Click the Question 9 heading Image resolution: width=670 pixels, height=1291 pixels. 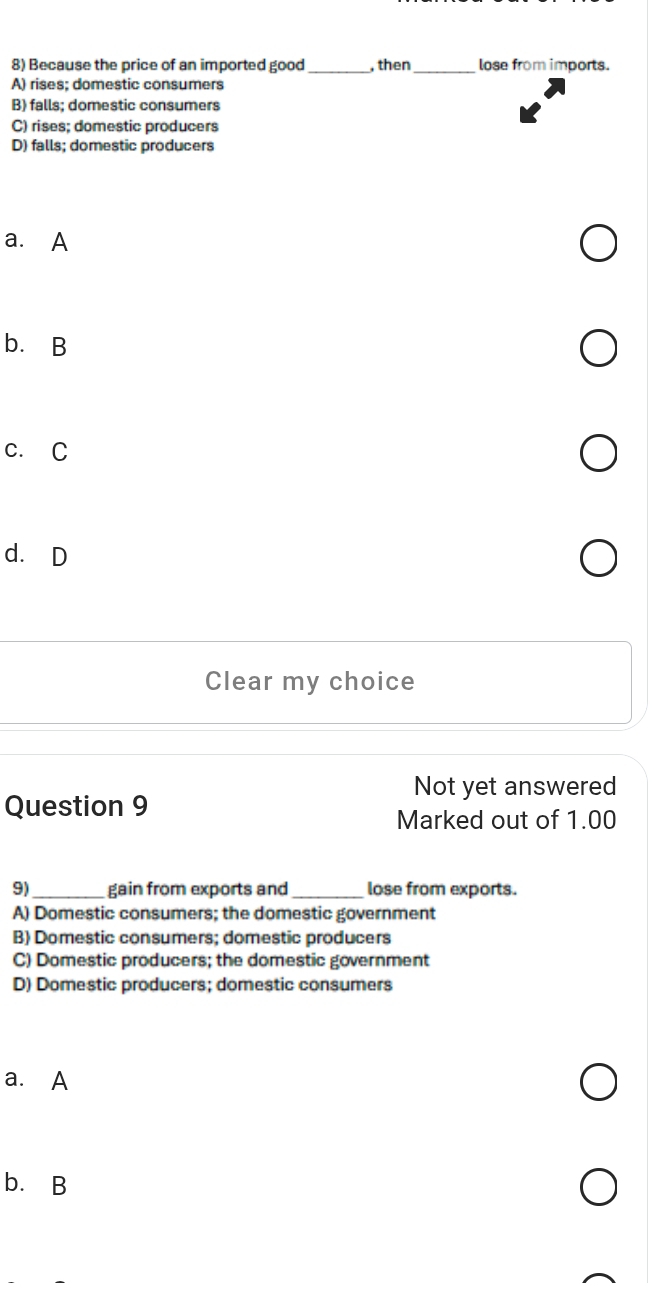(x=77, y=806)
